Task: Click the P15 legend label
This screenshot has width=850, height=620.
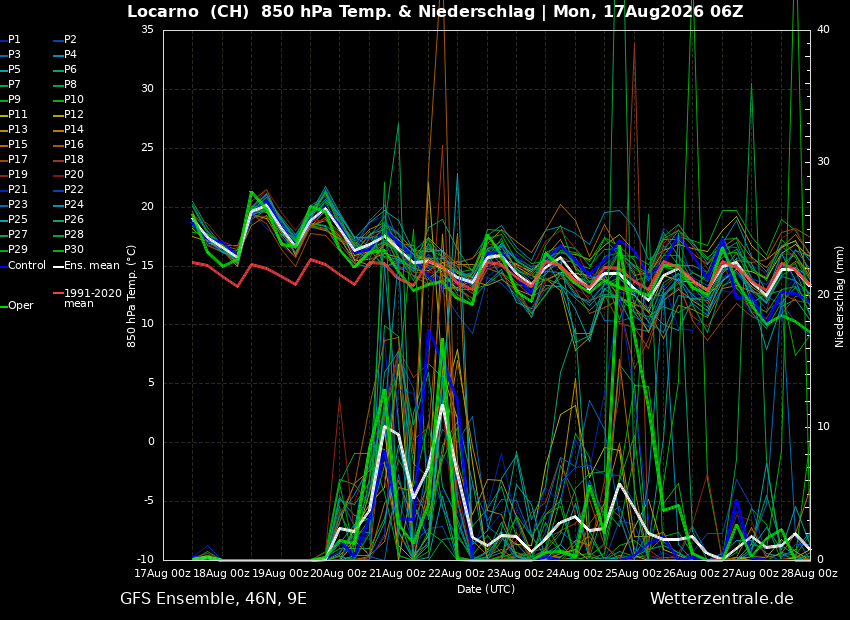Action: (14, 145)
